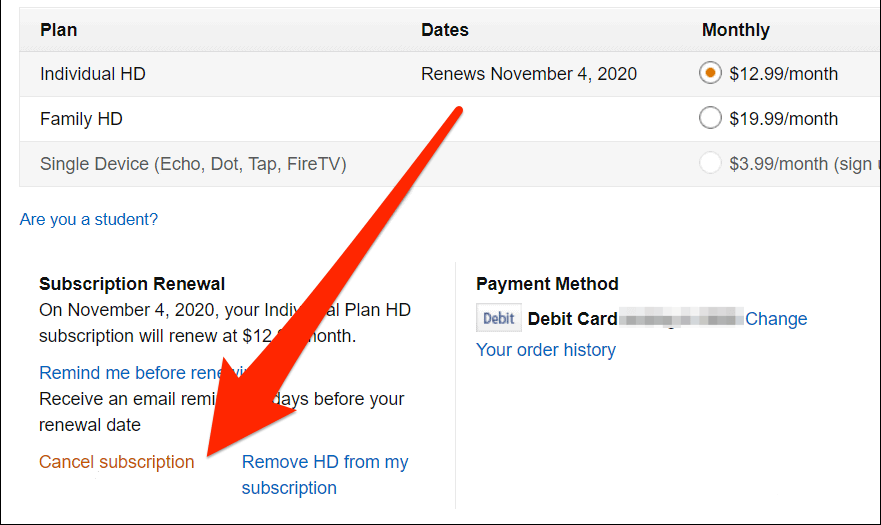Viewport: 881px width, 525px height.
Task: Click the Monthly column header
Action: (x=735, y=30)
